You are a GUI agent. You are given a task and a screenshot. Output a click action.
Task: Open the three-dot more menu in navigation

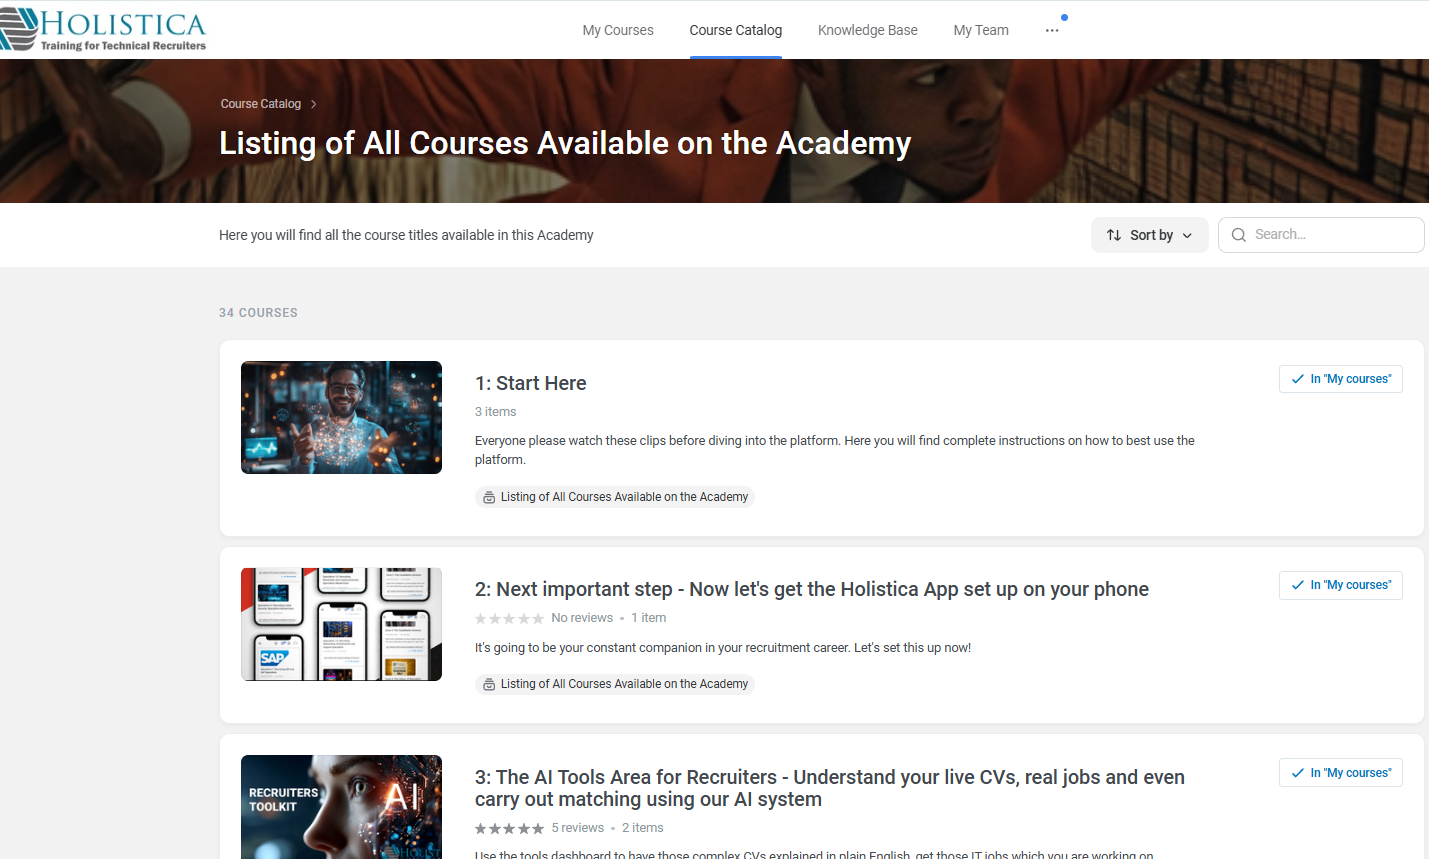click(1052, 30)
